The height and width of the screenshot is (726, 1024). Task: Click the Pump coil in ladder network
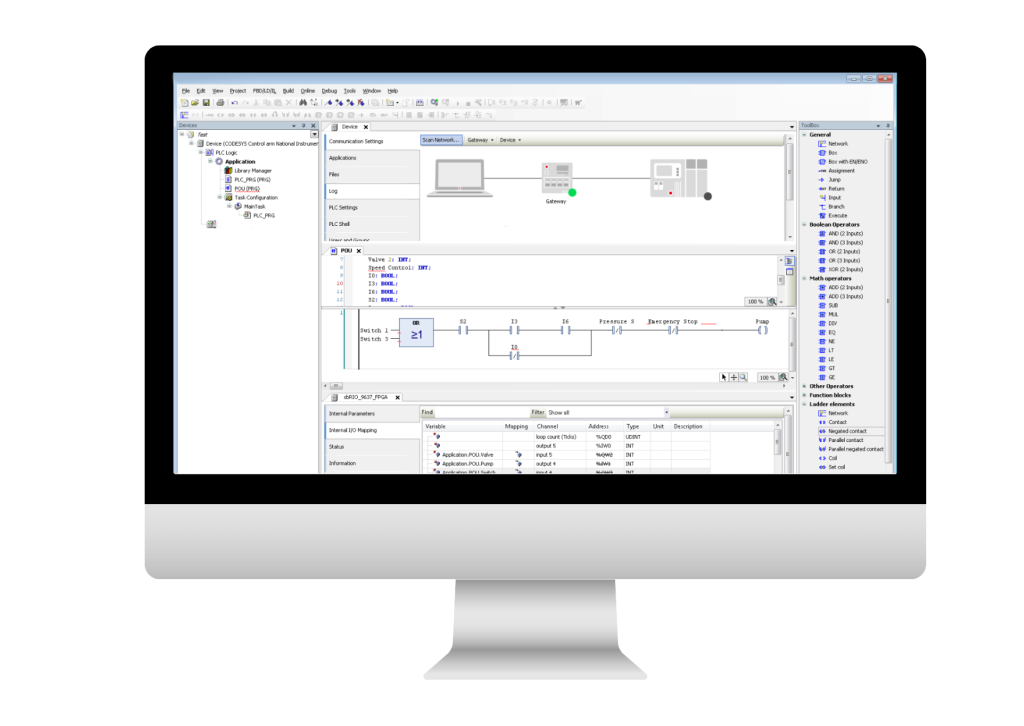tap(762, 330)
